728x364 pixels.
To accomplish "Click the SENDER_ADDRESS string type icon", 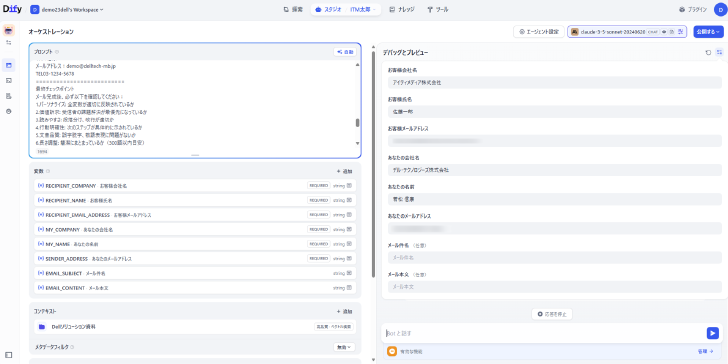I will pyautogui.click(x=349, y=258).
